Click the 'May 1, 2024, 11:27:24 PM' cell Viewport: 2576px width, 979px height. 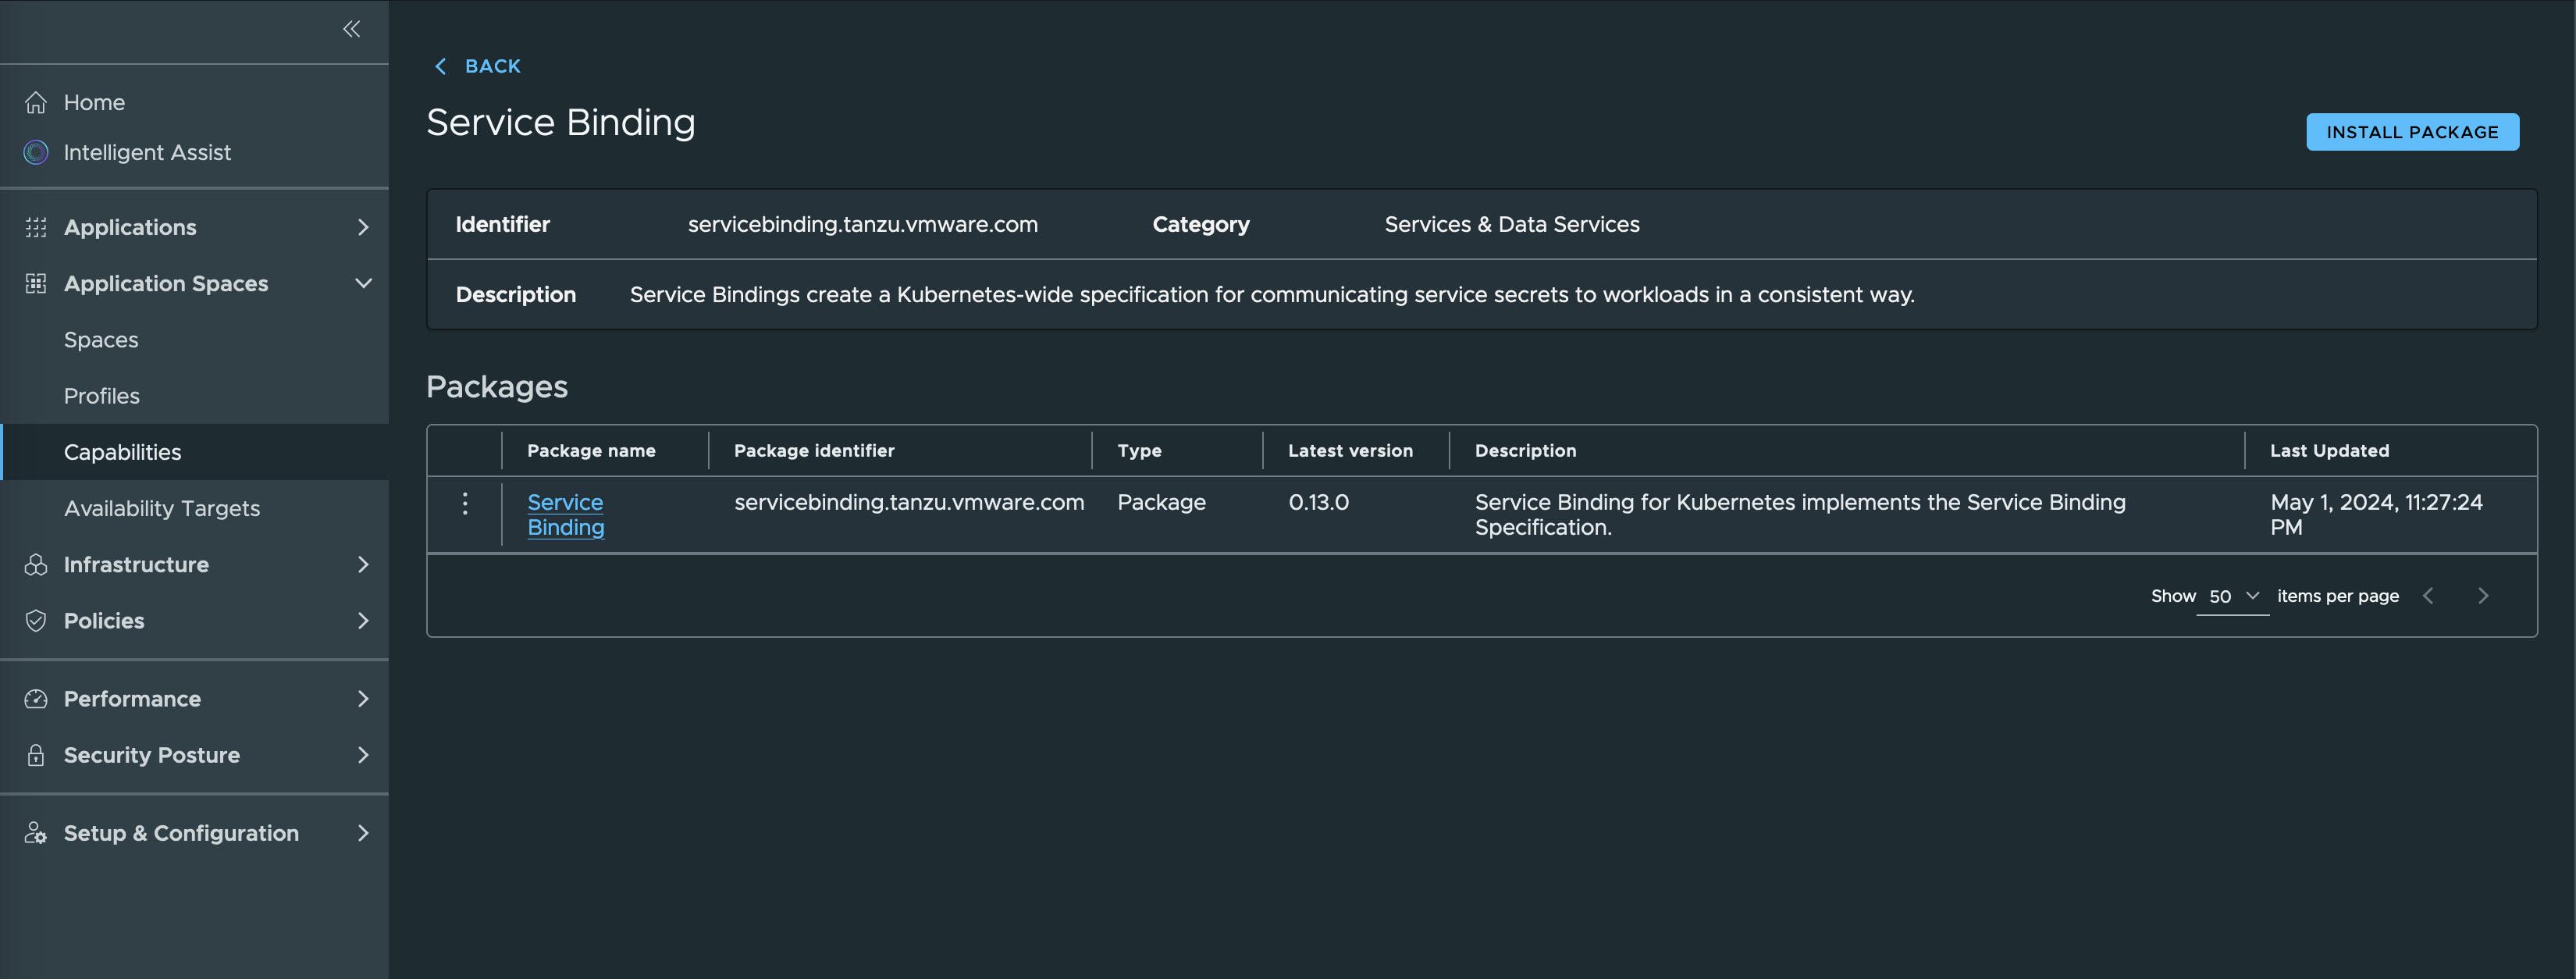2376,514
